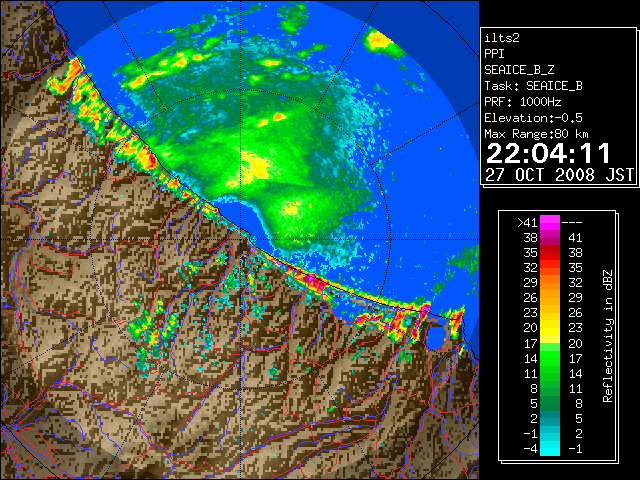This screenshot has width=640, height=480.
Task: Pick the bright green 14 to 17 dBZ band
Action: pos(550,358)
